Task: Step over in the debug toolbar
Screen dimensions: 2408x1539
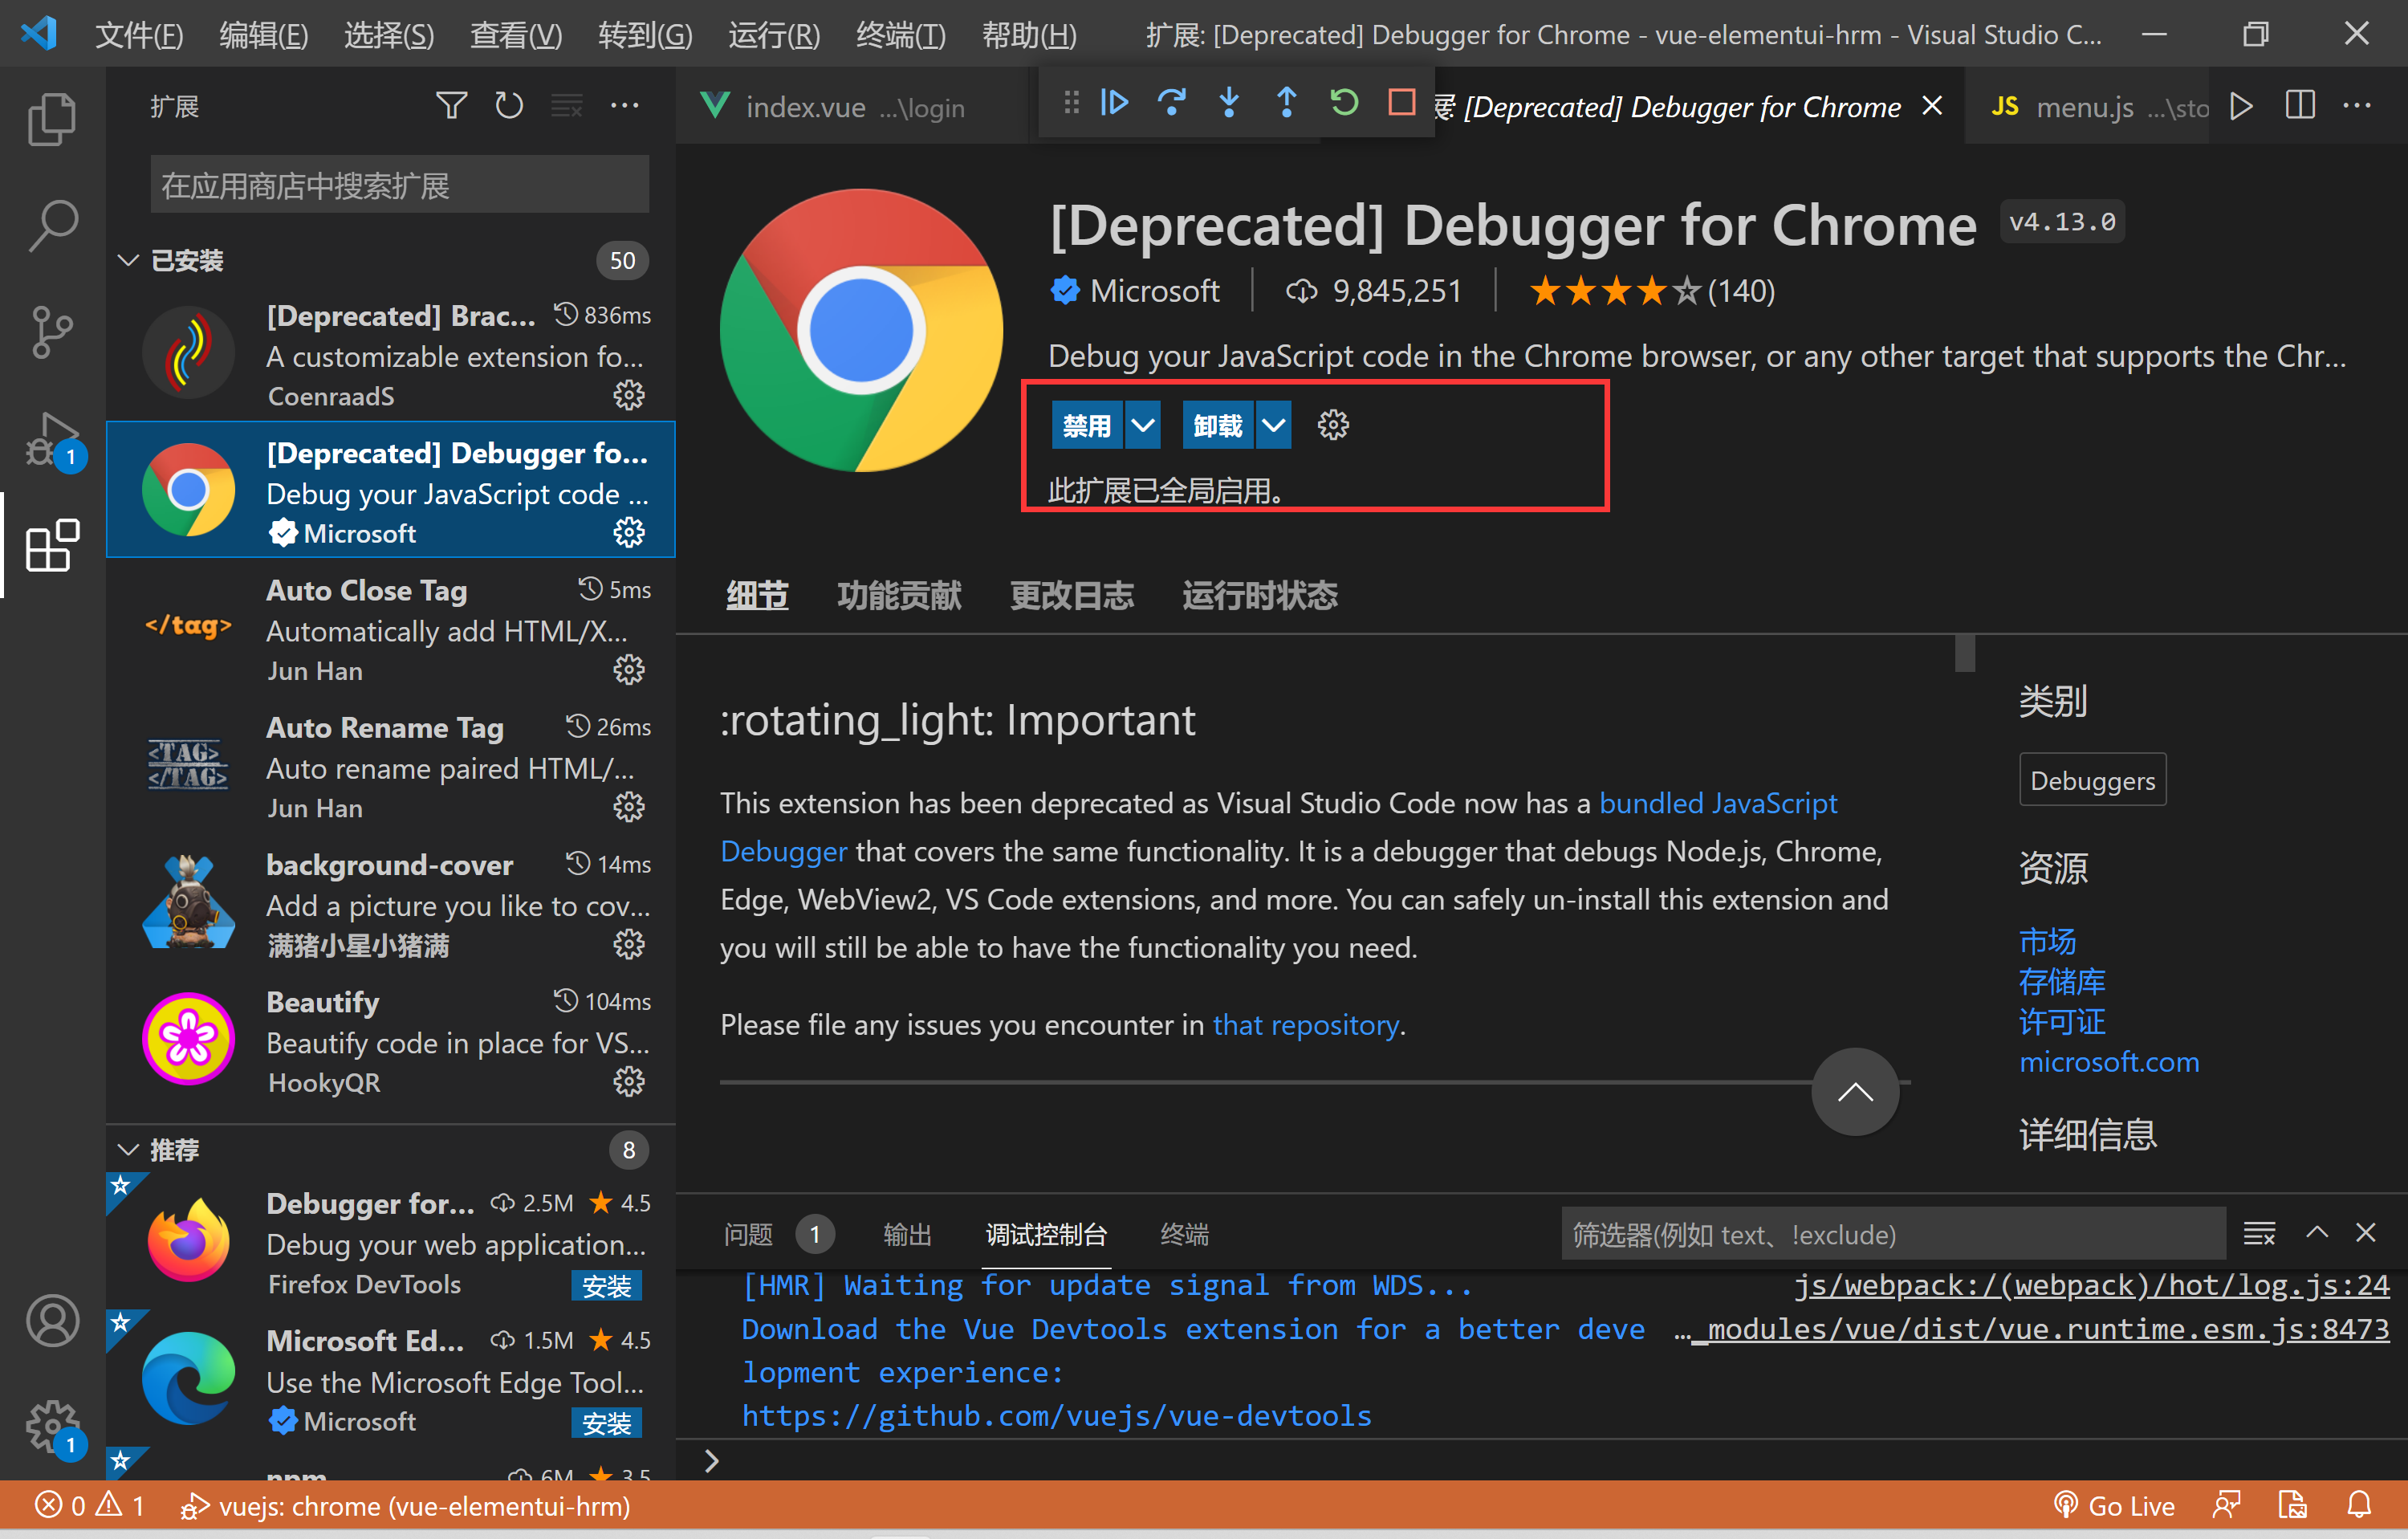Action: click(x=1171, y=102)
